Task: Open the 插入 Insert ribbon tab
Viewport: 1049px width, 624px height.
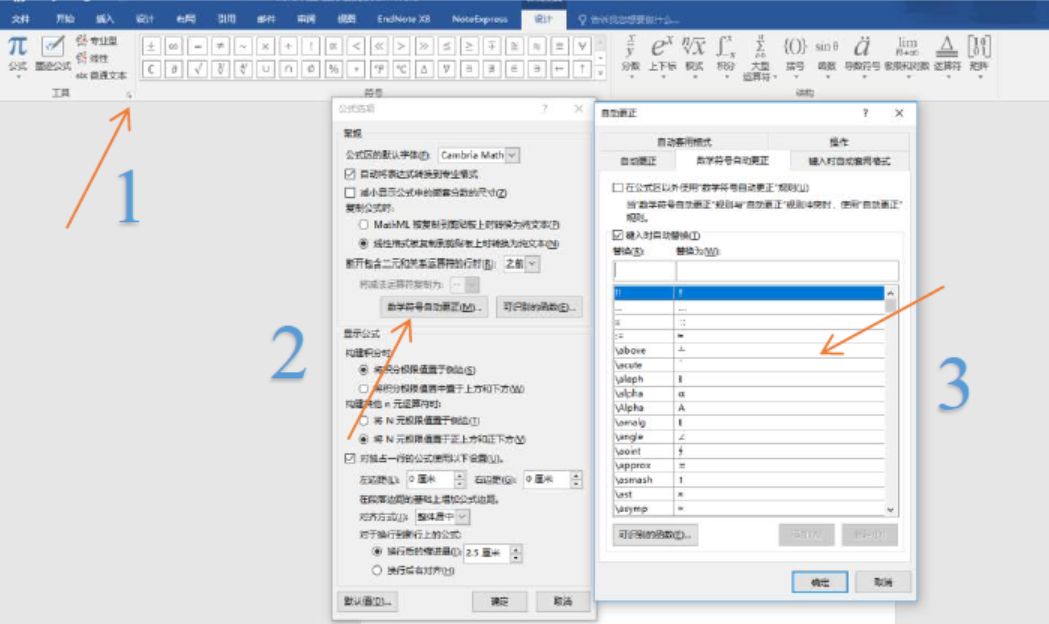Action: (x=104, y=19)
